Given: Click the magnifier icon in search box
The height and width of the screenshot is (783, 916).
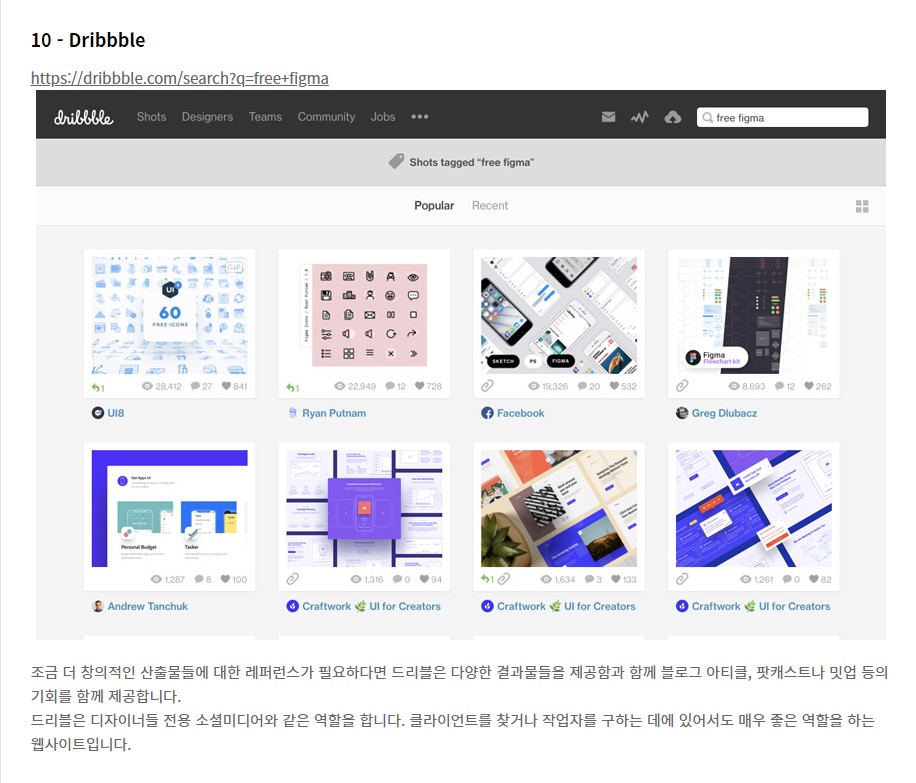Looking at the screenshot, I should pyautogui.click(x=707, y=117).
